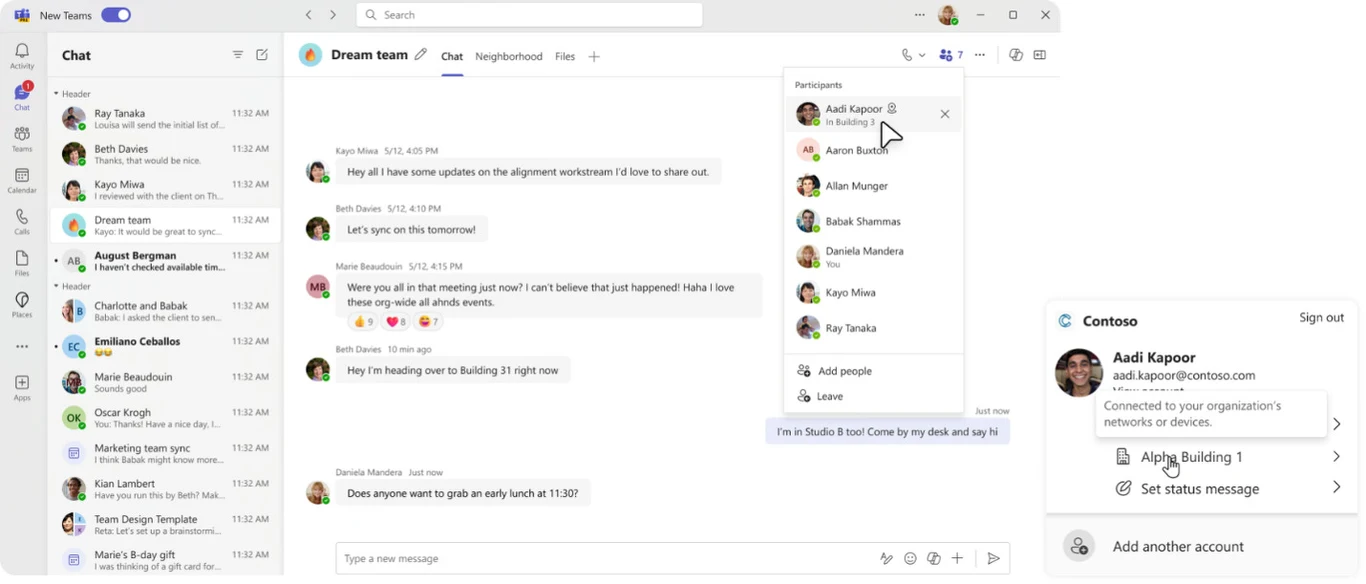The image size is (1366, 584).
Task: Edit the Dream team chat name
Action: (420, 55)
